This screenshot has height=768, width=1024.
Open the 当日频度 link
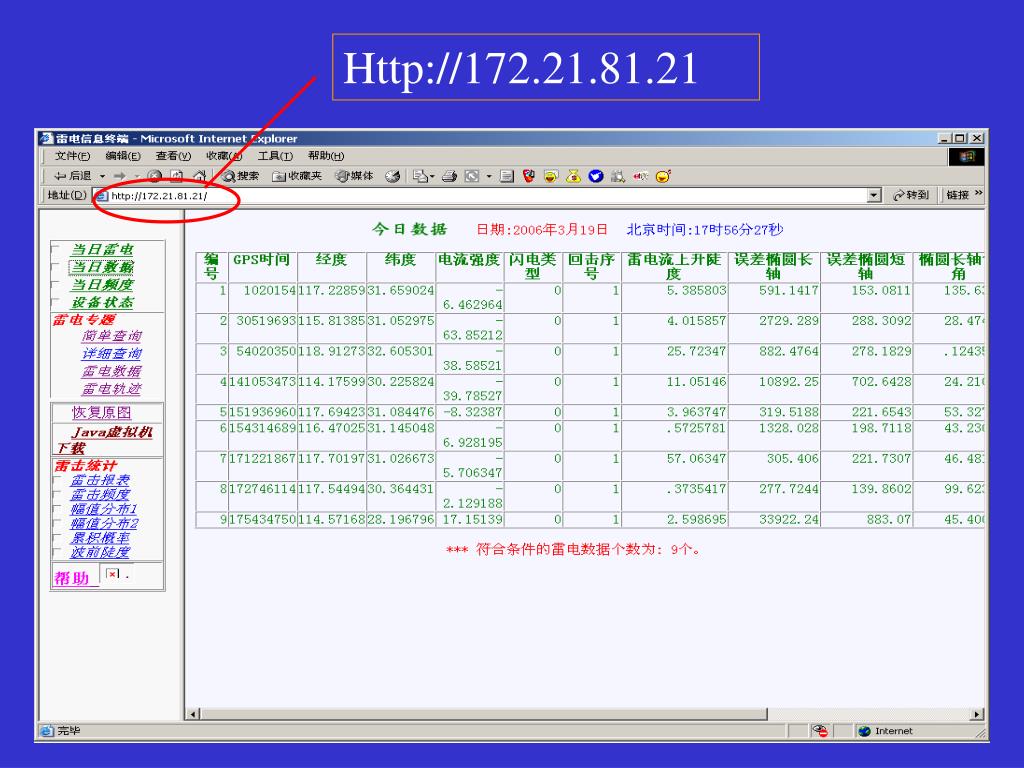tap(102, 285)
